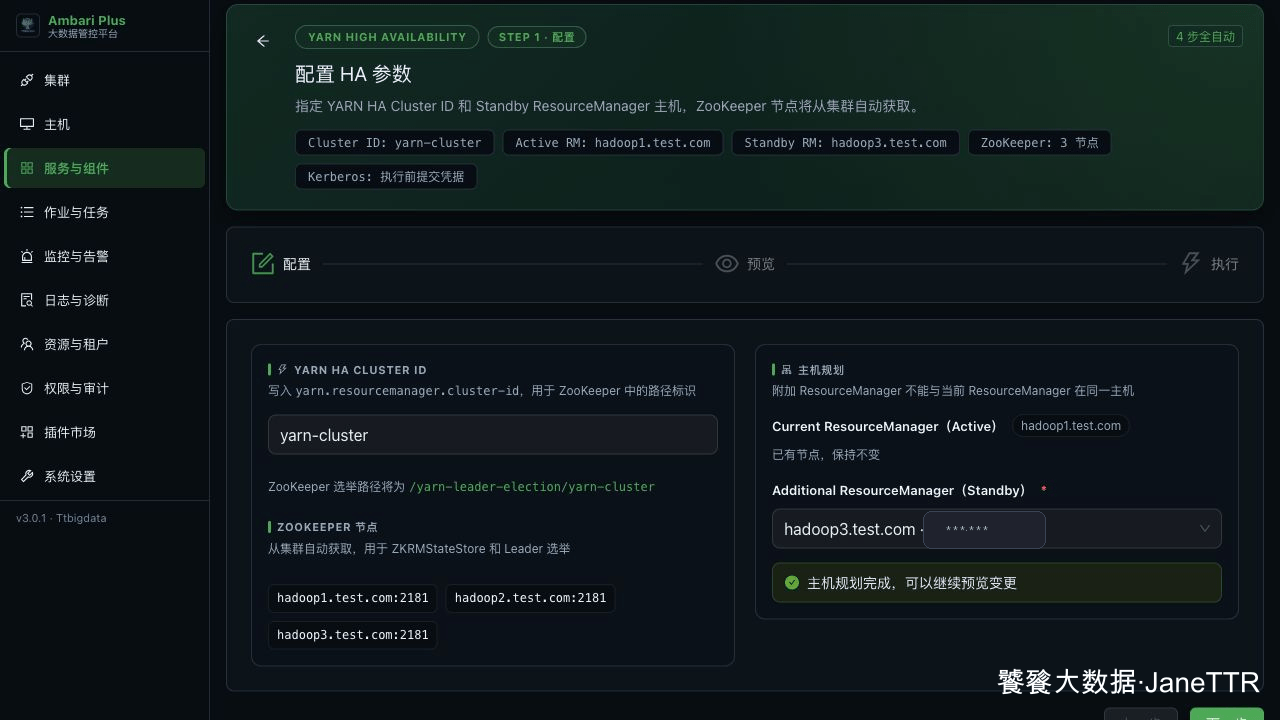The width and height of the screenshot is (1280, 720).
Task: Go to 资源与租户
Action: [105, 344]
